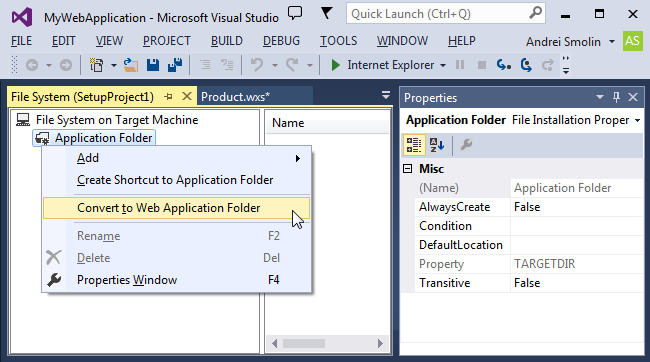The image size is (650, 362).
Task: Open the VIEW menu
Action: pos(109,41)
